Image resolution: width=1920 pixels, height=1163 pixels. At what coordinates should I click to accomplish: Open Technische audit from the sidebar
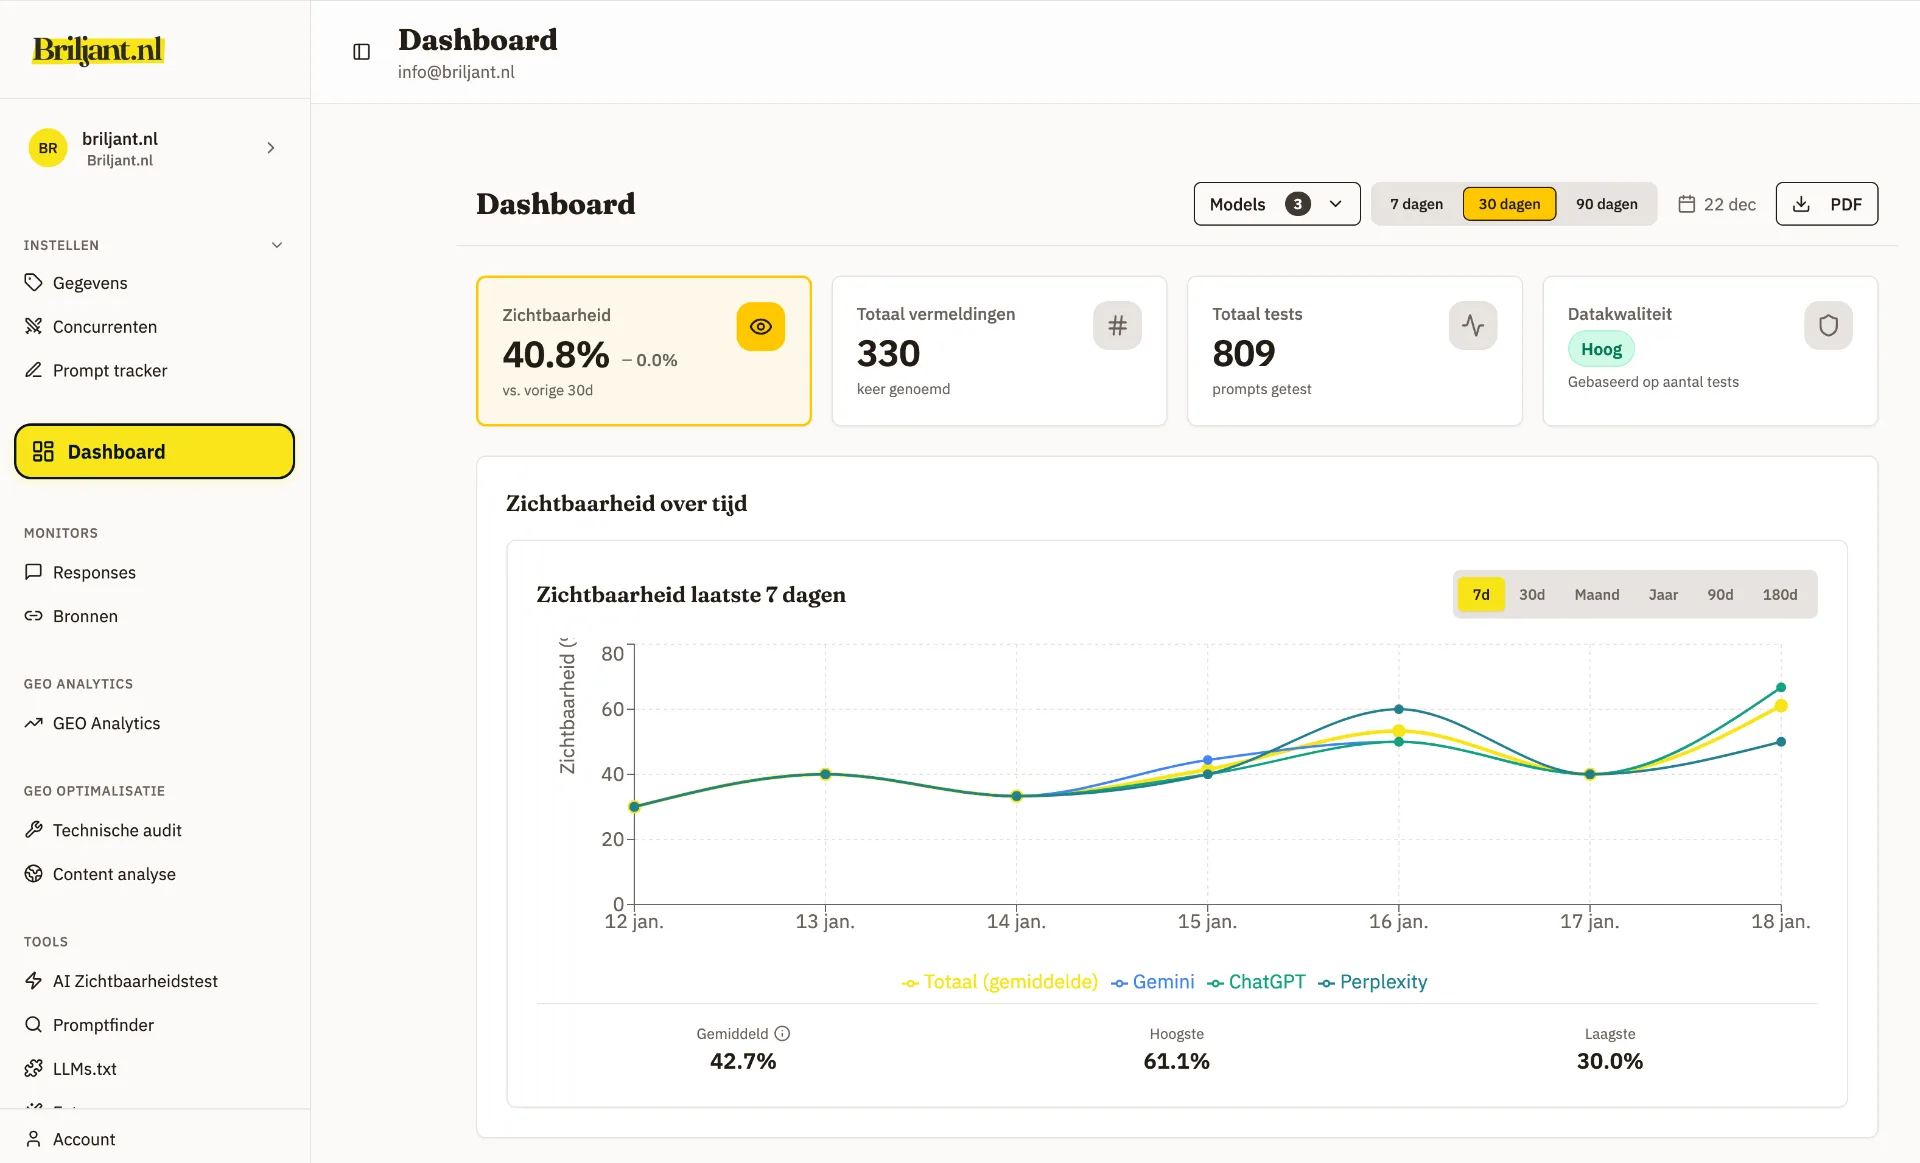coord(117,830)
